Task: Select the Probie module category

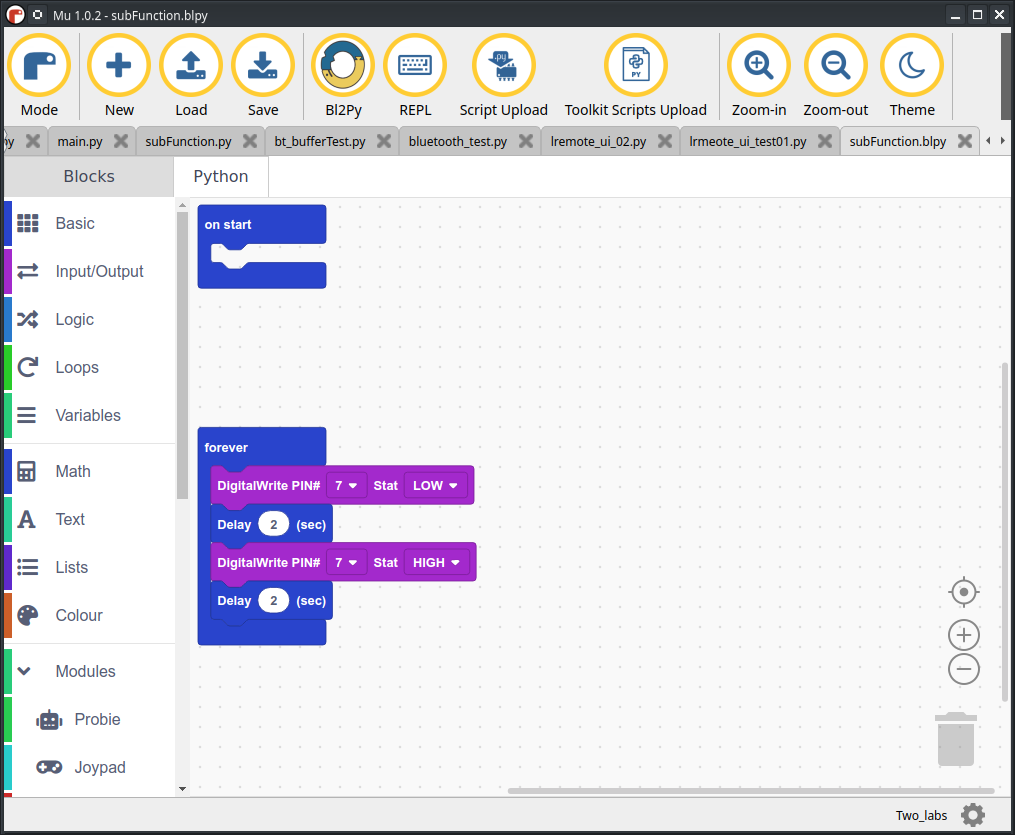Action: click(x=89, y=719)
